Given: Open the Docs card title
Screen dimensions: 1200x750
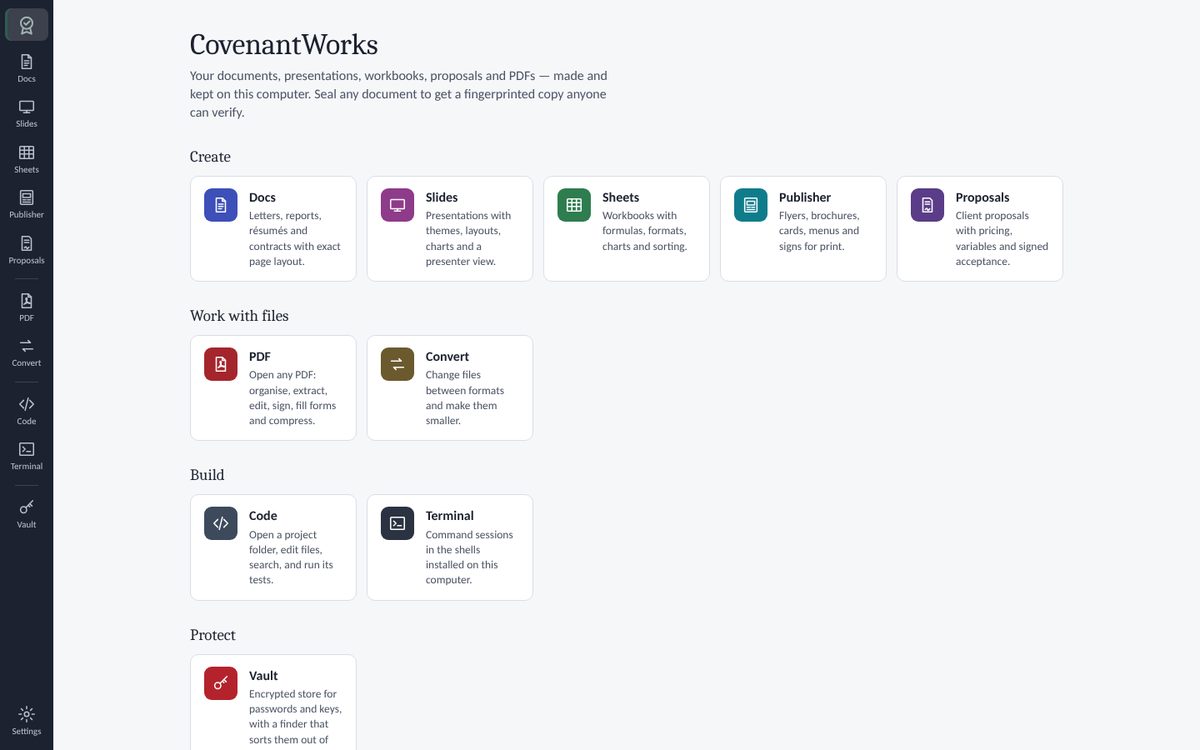Looking at the screenshot, I should point(262,197).
